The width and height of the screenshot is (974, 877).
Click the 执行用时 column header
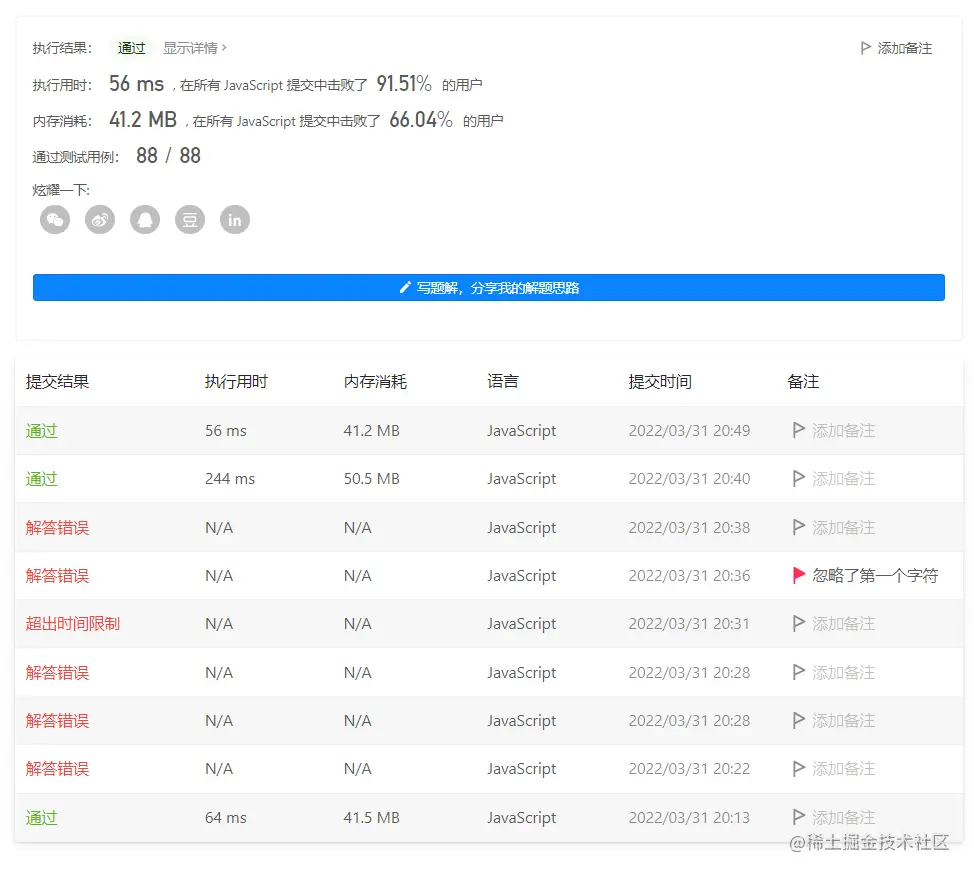coord(236,381)
